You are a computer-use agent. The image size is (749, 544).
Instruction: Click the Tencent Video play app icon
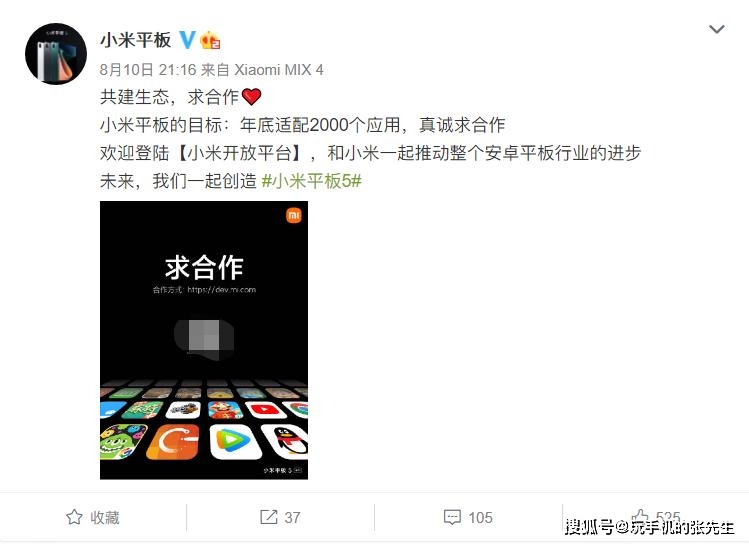(233, 441)
